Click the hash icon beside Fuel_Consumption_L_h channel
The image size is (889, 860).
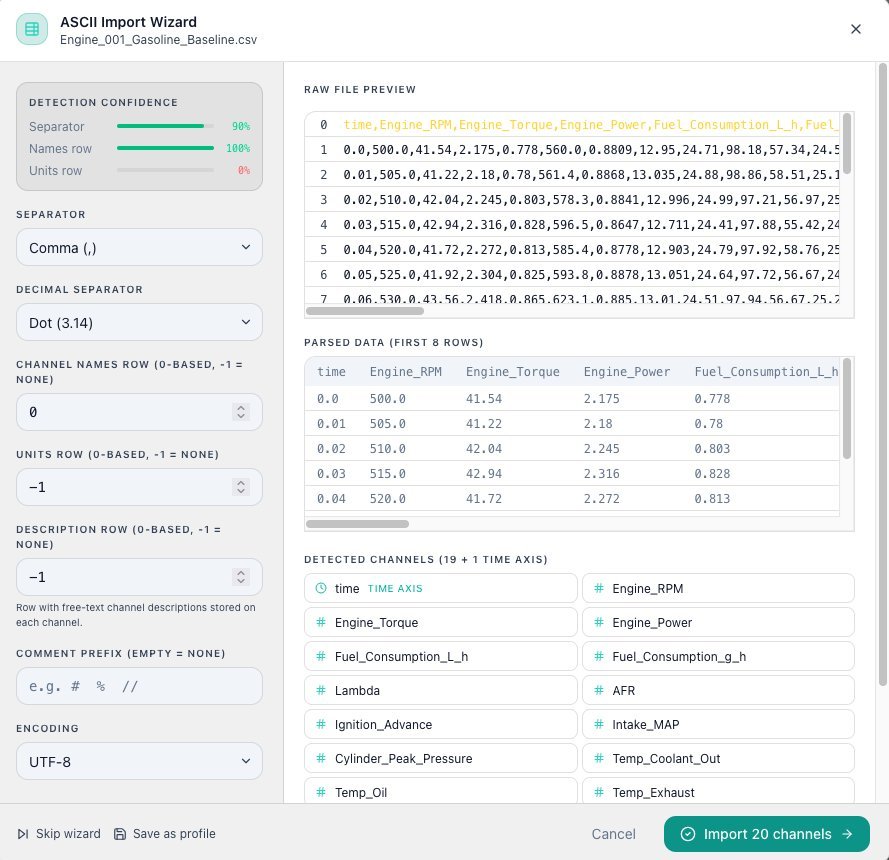click(321, 656)
